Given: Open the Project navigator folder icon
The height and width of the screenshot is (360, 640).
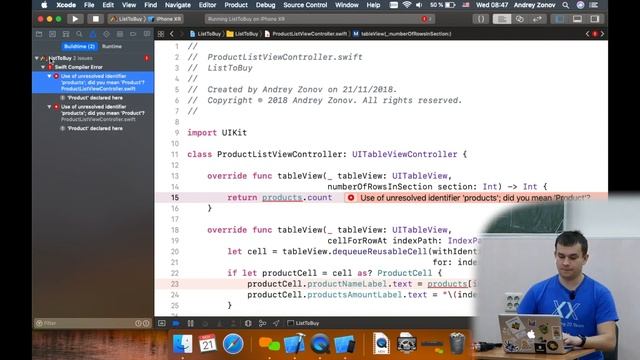Looking at the screenshot, I should 39,34.
